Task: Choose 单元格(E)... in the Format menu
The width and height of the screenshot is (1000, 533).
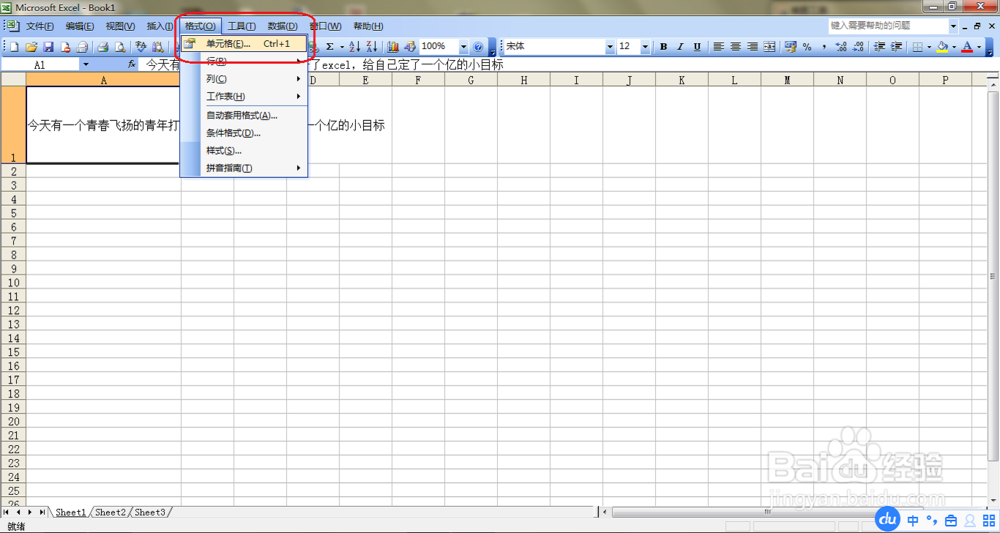Action: [x=244, y=44]
